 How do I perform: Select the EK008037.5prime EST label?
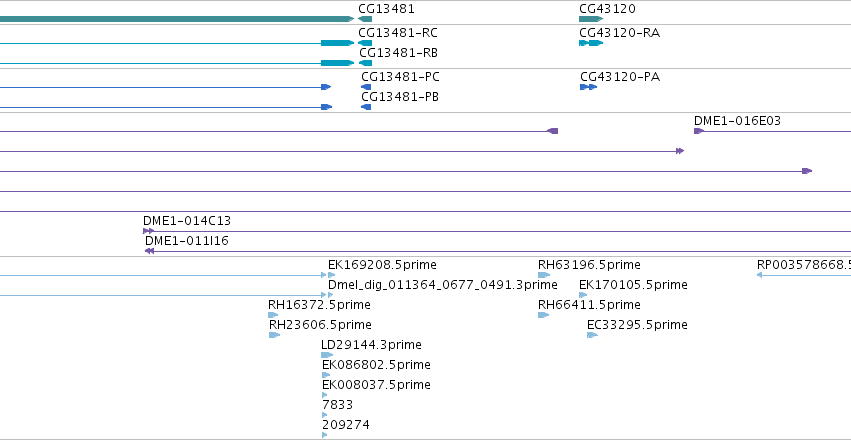pos(376,385)
